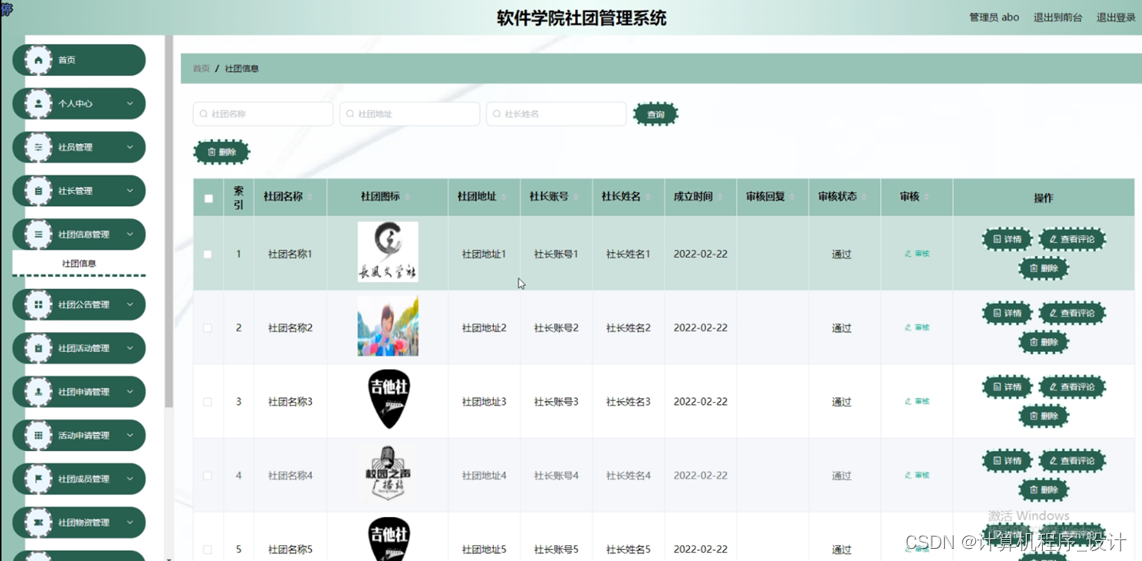
Task: Click 退出登录 in the top bar
Action: click(x=1117, y=17)
